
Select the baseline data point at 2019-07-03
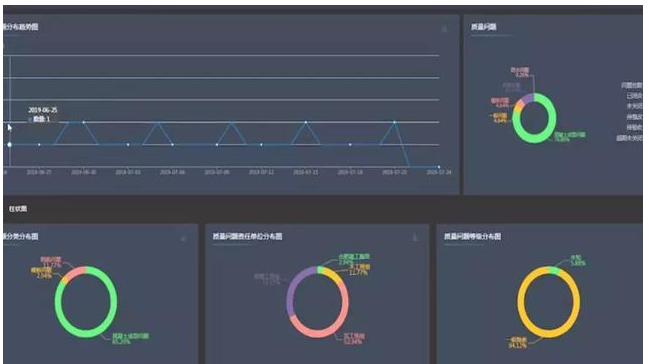click(x=128, y=145)
